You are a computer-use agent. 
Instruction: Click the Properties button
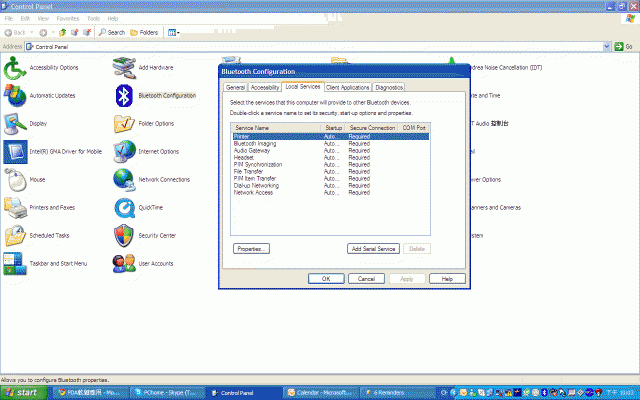251,249
